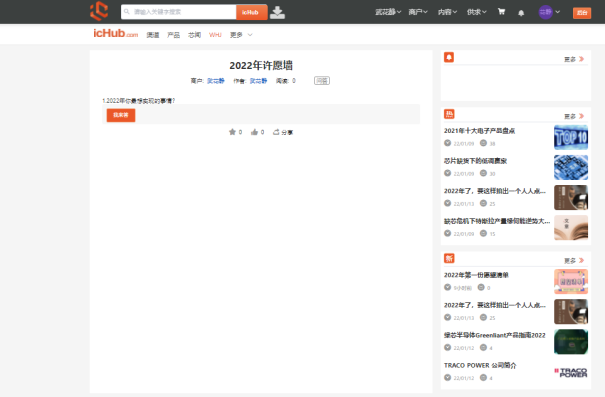Image resolution: width=605 pixels, height=397 pixels.
Task: Open article TRACO POWER 公司简介
Action: (x=480, y=365)
